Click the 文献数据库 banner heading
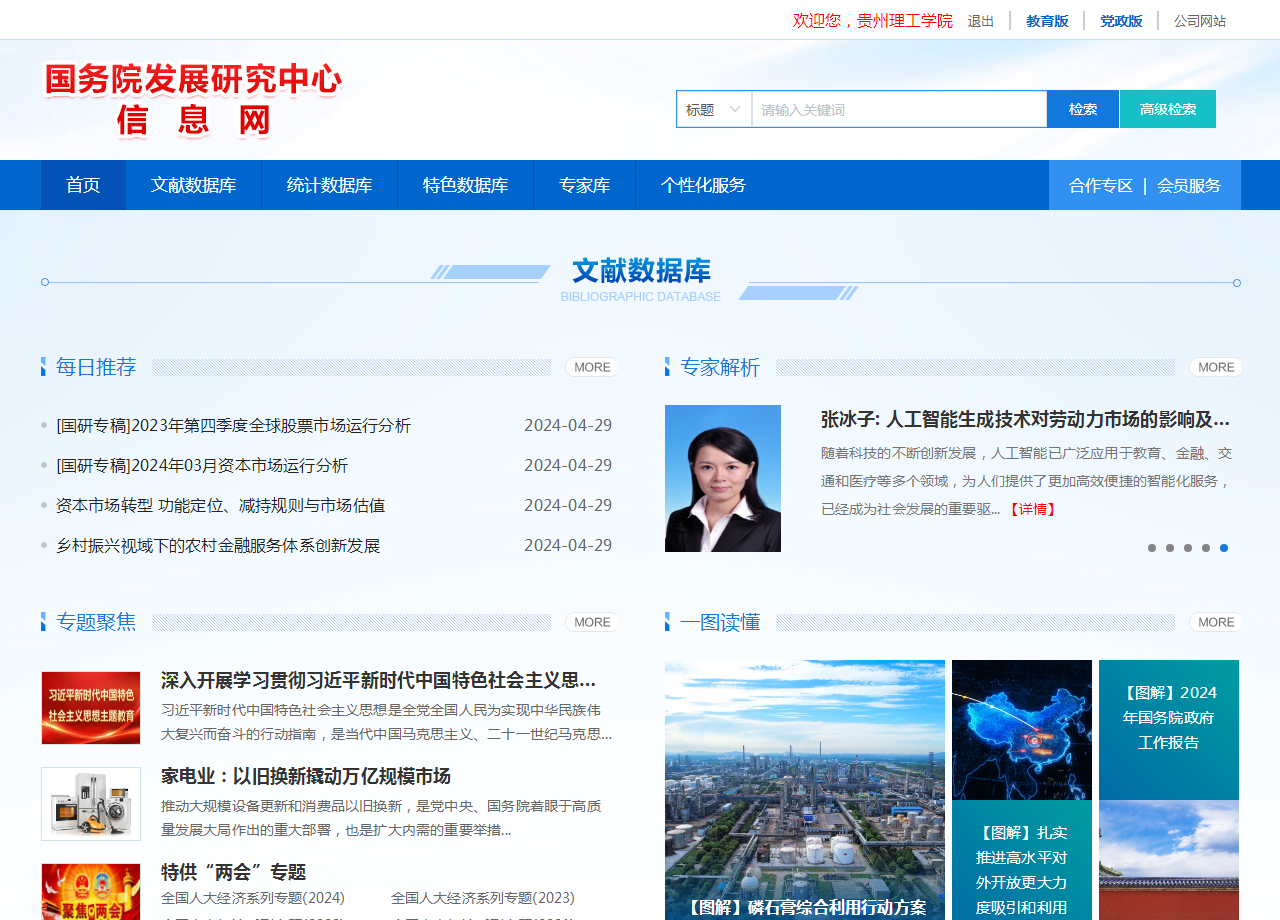 [x=641, y=271]
